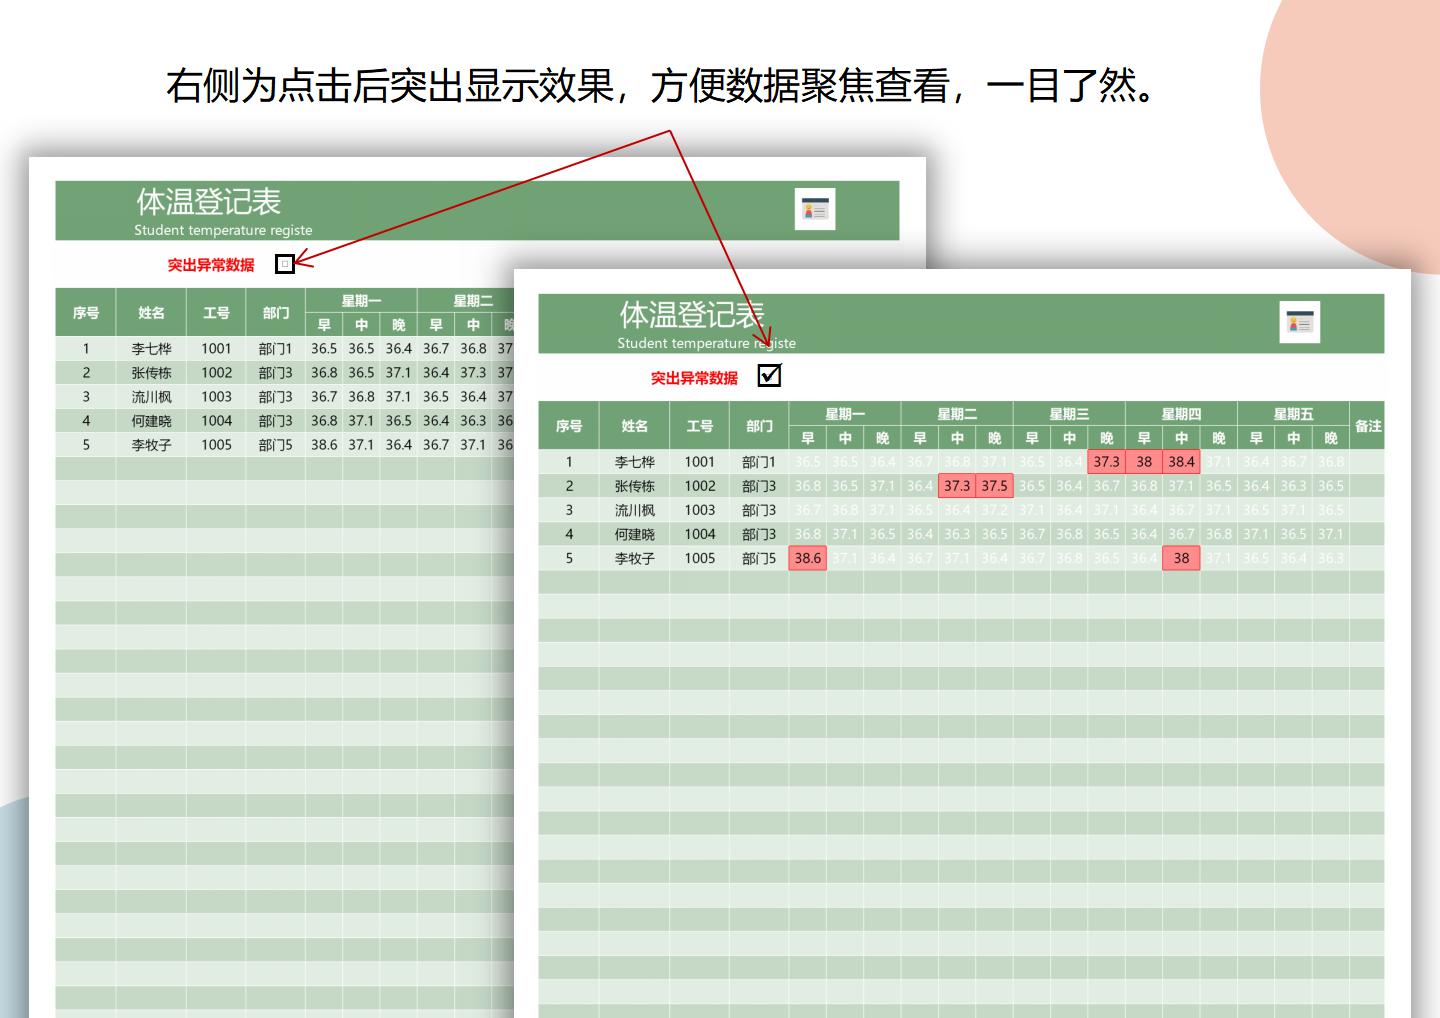Select name 何建晓 on the back sheet

point(151,421)
